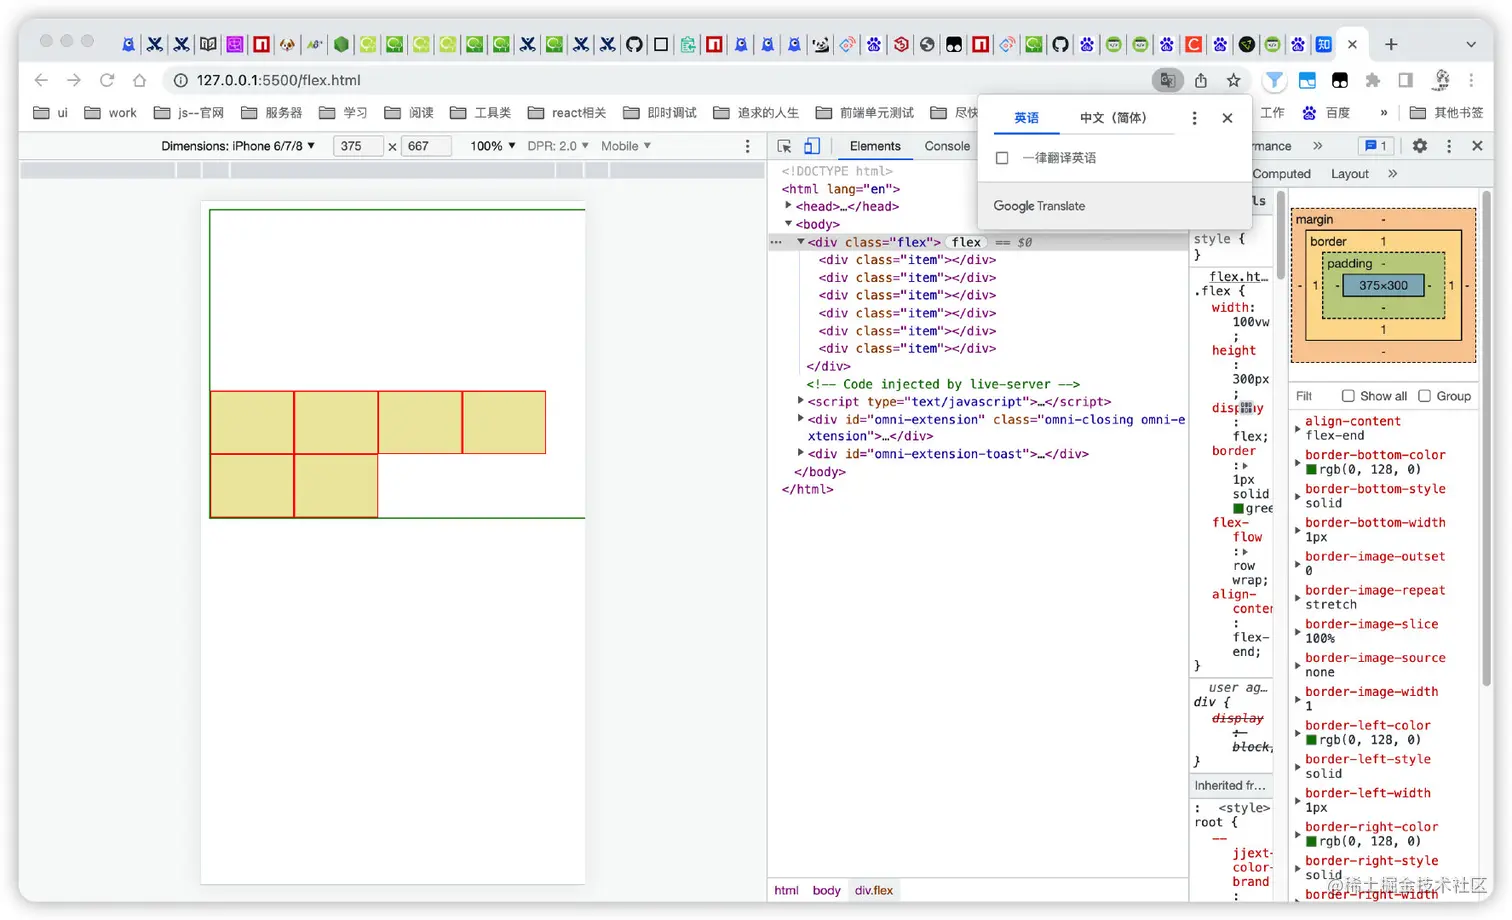The width and height of the screenshot is (1512, 920).
Task: Select the 英语 tab in translate popup
Action: click(1027, 118)
